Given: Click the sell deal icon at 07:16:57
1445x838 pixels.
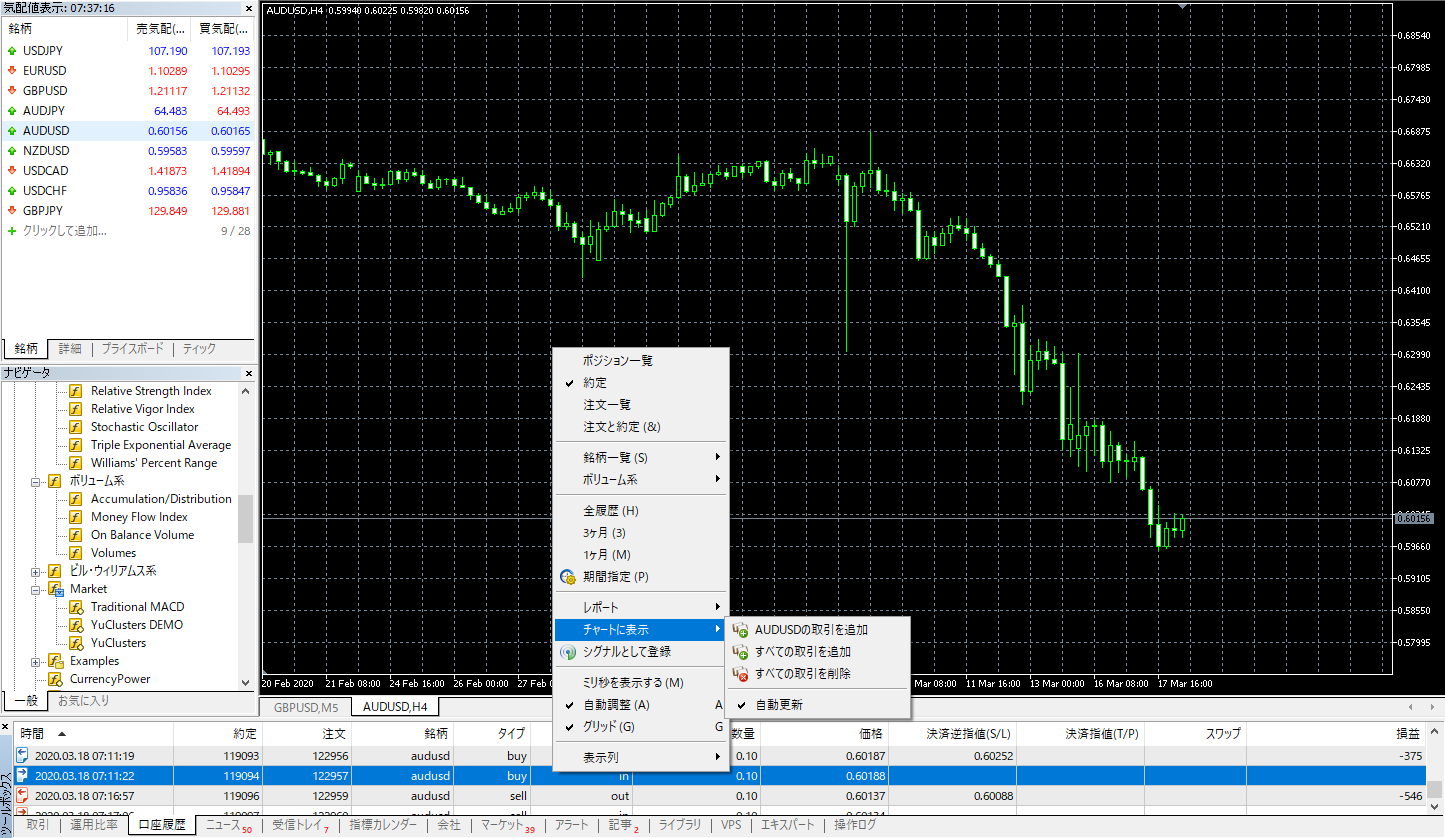Looking at the screenshot, I should pos(22,796).
